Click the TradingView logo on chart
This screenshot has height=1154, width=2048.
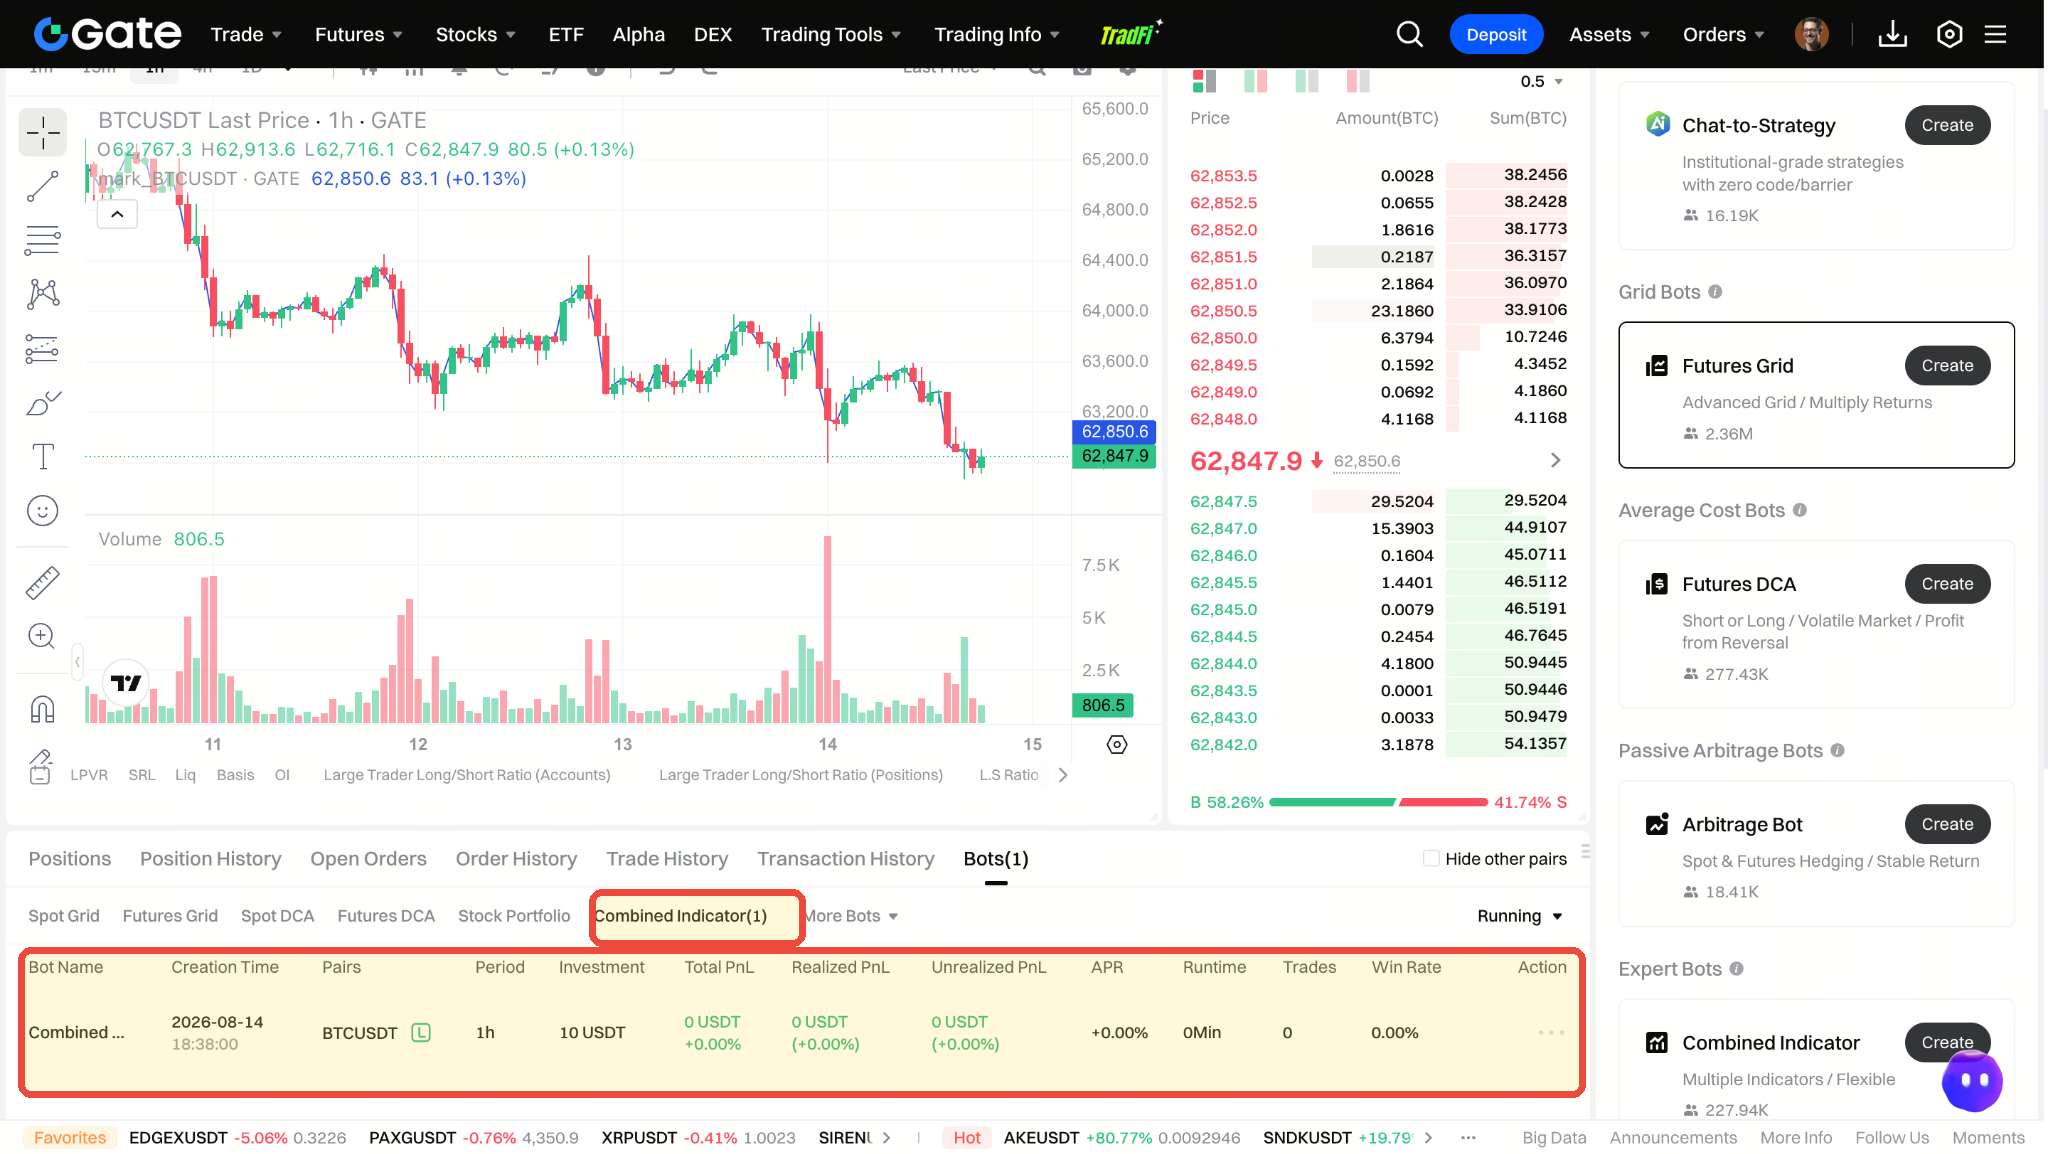pos(126,683)
